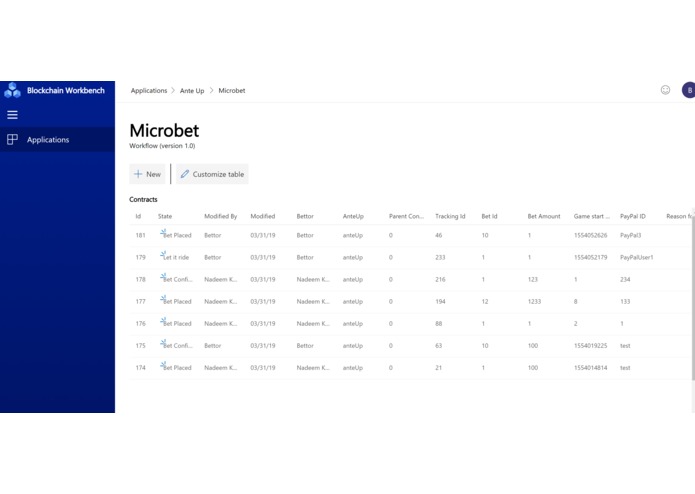This screenshot has height=494, width=695.
Task: Click the Blockchain Workbench title
Action: (x=66, y=90)
